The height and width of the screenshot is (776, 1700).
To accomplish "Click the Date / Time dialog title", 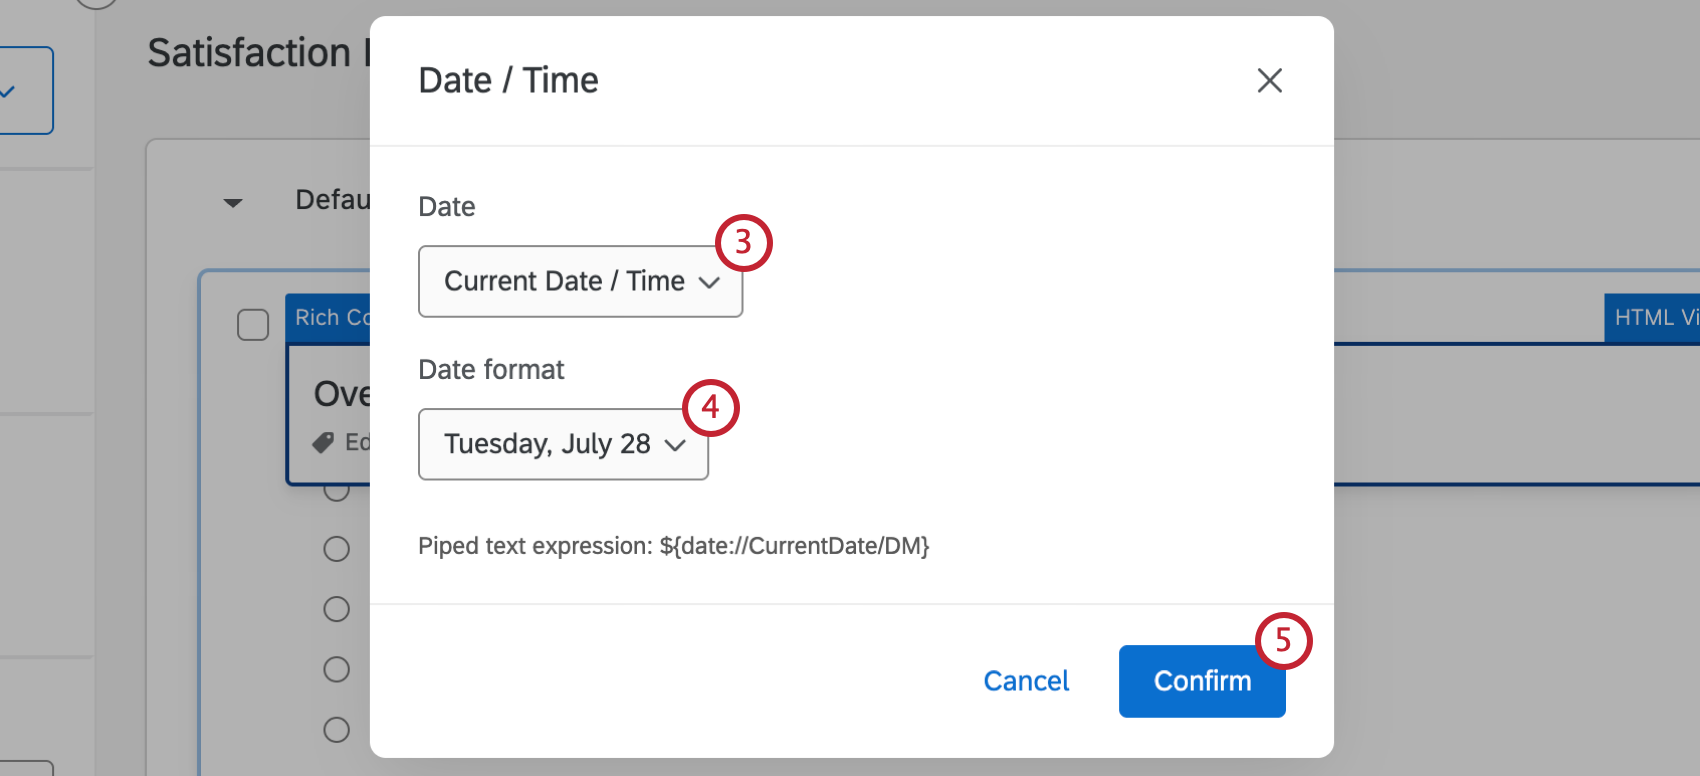I will click(508, 80).
